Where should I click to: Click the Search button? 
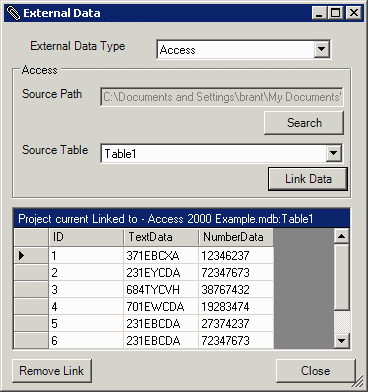tap(304, 123)
